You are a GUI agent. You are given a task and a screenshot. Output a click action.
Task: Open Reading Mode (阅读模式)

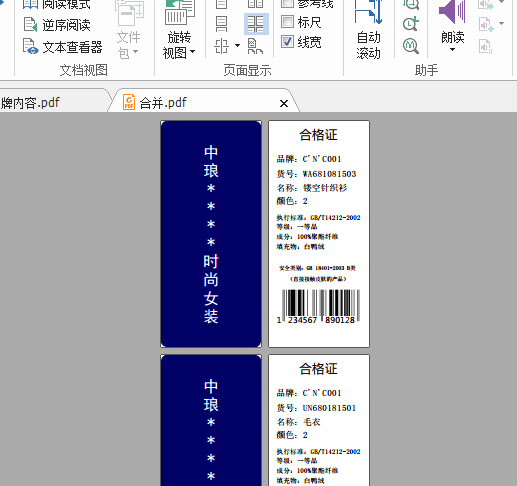[x=57, y=4]
